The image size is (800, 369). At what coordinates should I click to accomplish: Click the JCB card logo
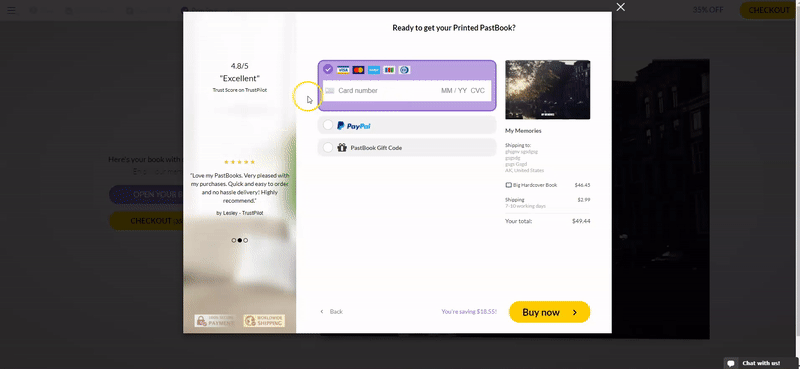pyautogui.click(x=389, y=70)
